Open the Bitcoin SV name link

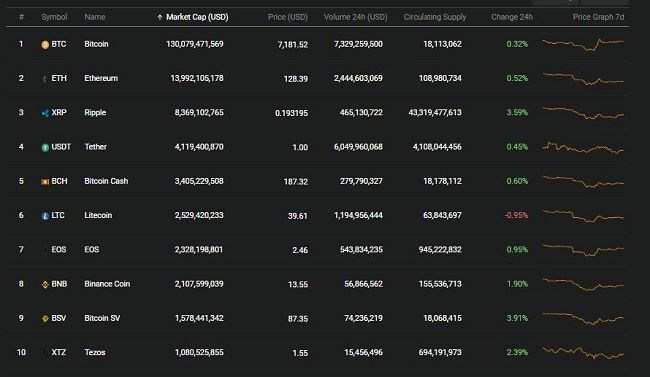pyautogui.click(x=102, y=318)
